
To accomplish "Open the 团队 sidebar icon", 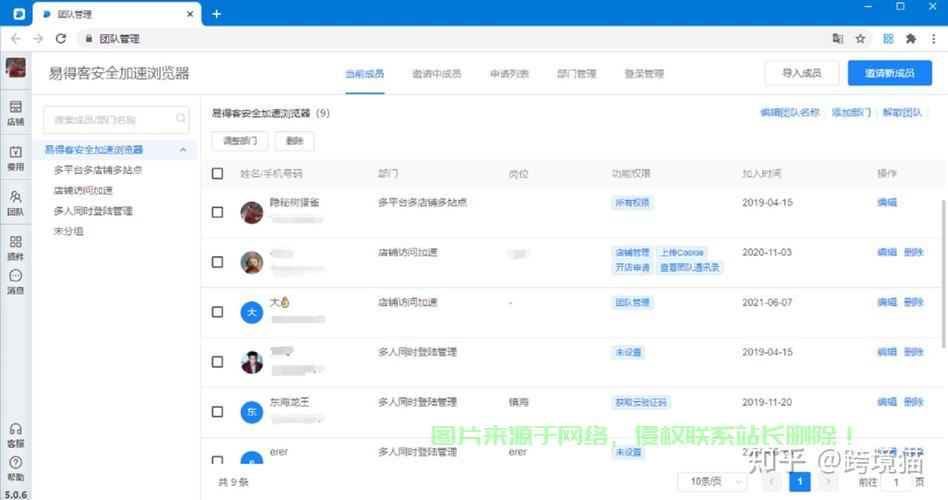I will click(x=16, y=203).
